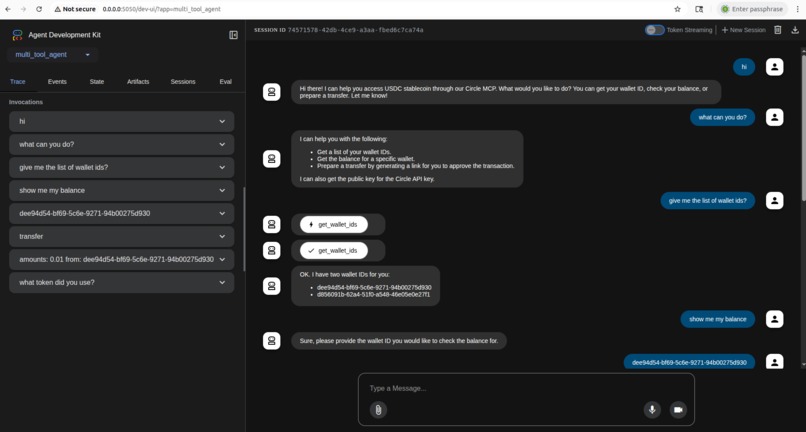Screen dimensions: 806x432
Task: Click the left trace panel scrollbar
Action: point(244,229)
